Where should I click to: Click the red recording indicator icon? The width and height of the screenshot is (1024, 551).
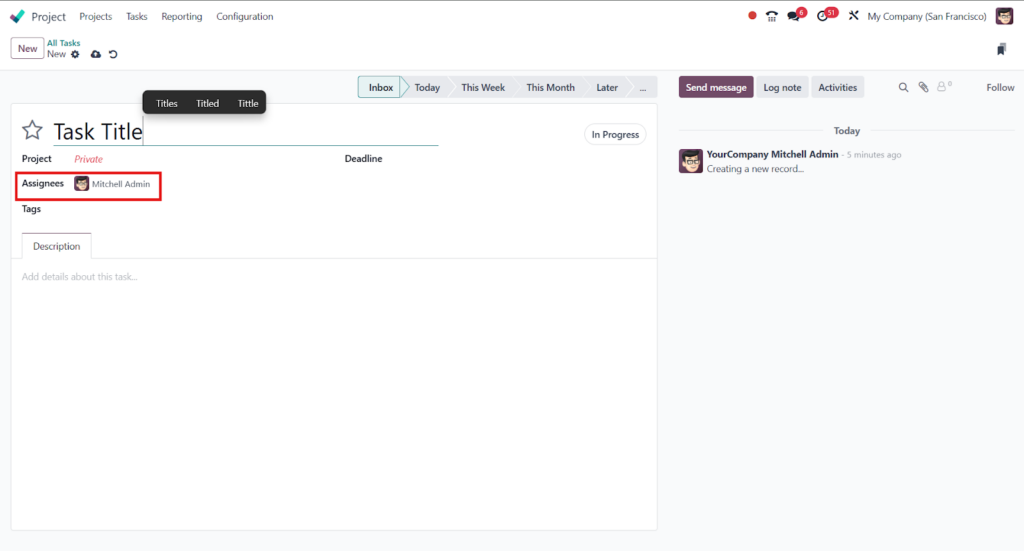tap(752, 16)
